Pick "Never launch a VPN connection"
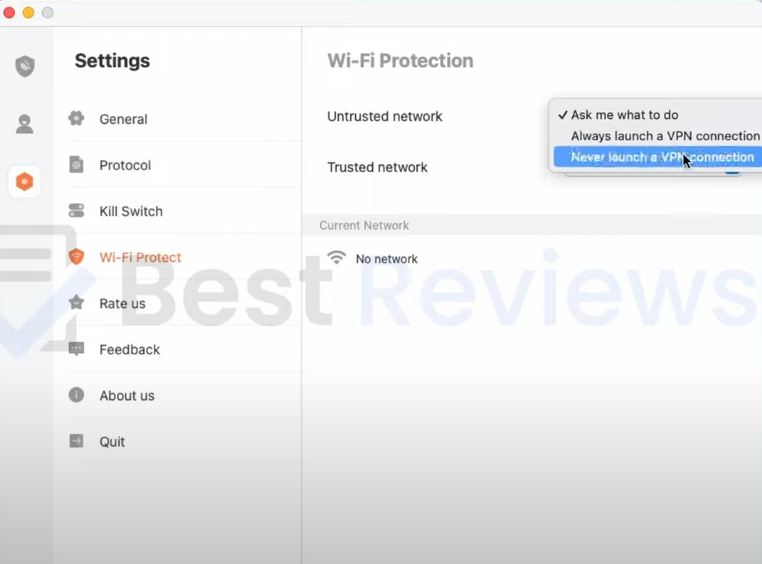Image resolution: width=762 pixels, height=564 pixels. [x=661, y=157]
